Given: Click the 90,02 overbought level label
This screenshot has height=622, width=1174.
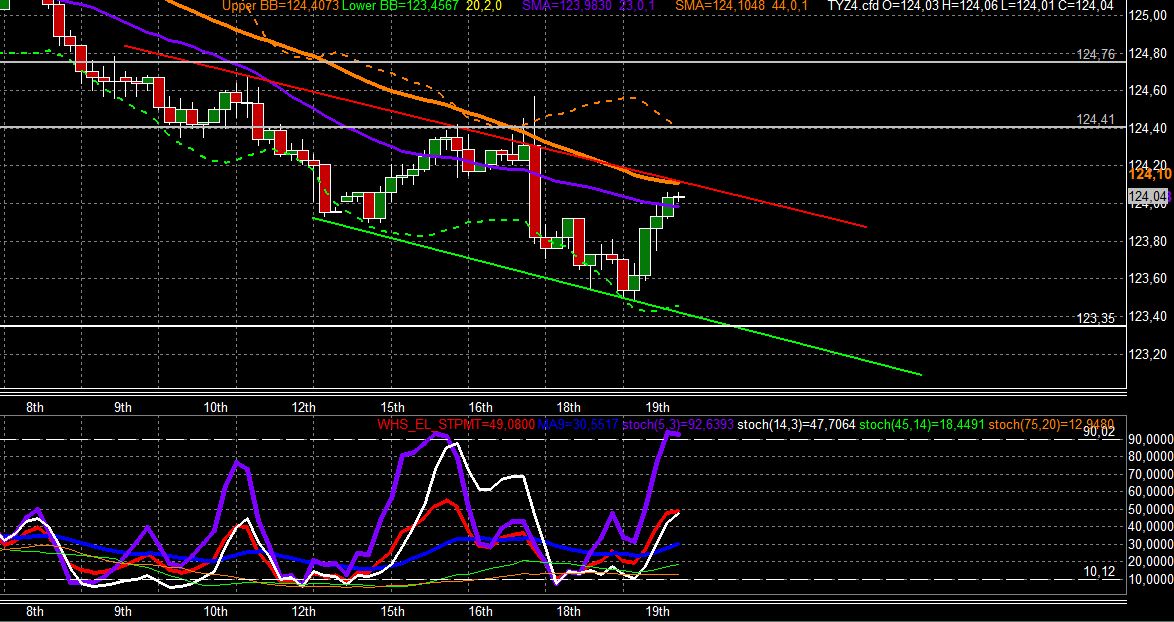Looking at the screenshot, I should [1099, 431].
